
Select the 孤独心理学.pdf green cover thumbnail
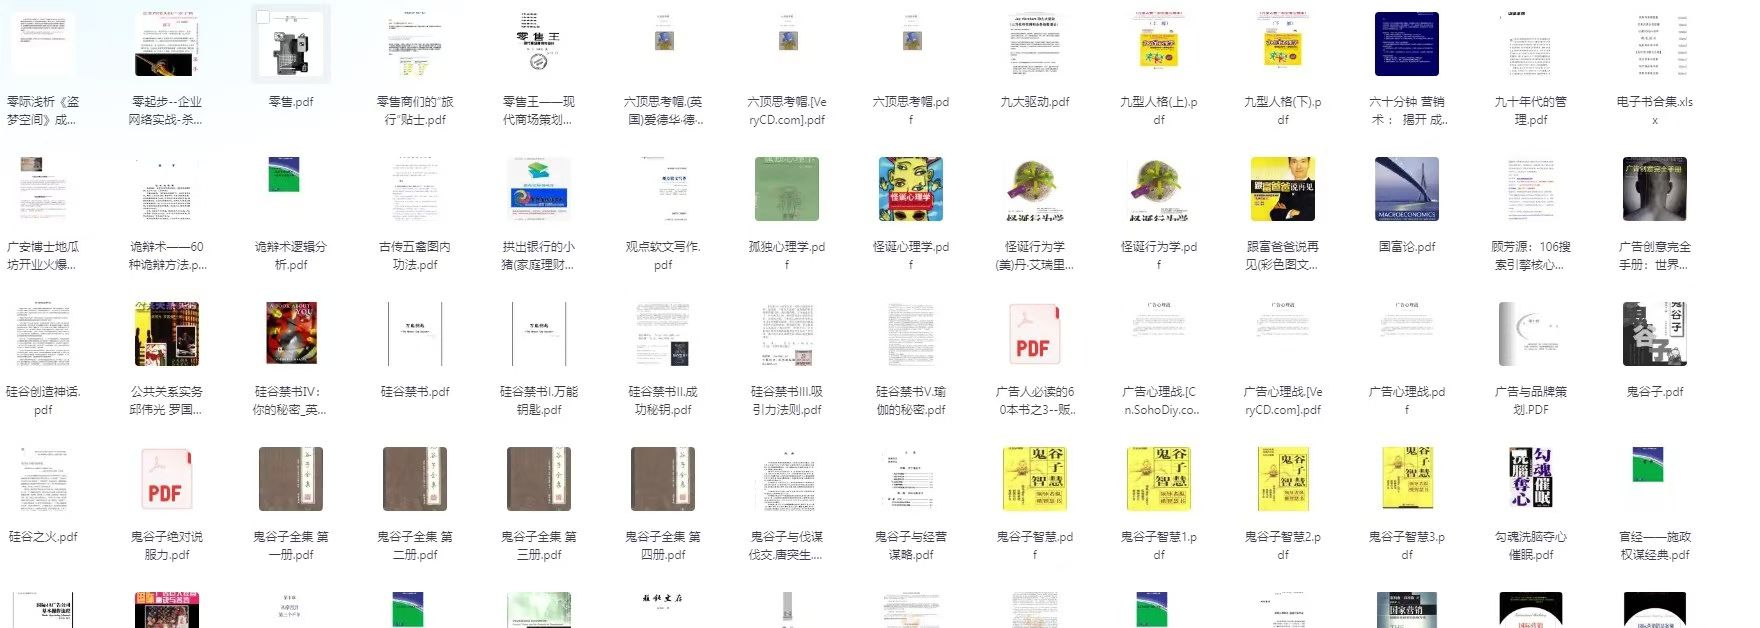click(x=786, y=189)
